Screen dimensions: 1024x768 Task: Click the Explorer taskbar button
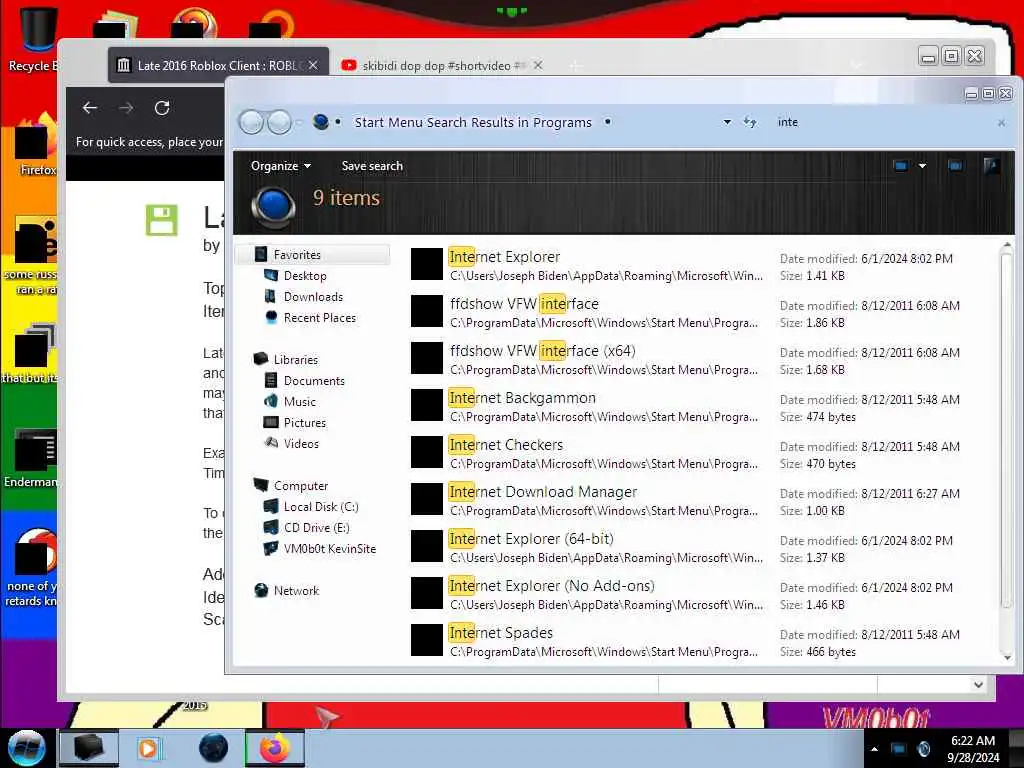89,748
